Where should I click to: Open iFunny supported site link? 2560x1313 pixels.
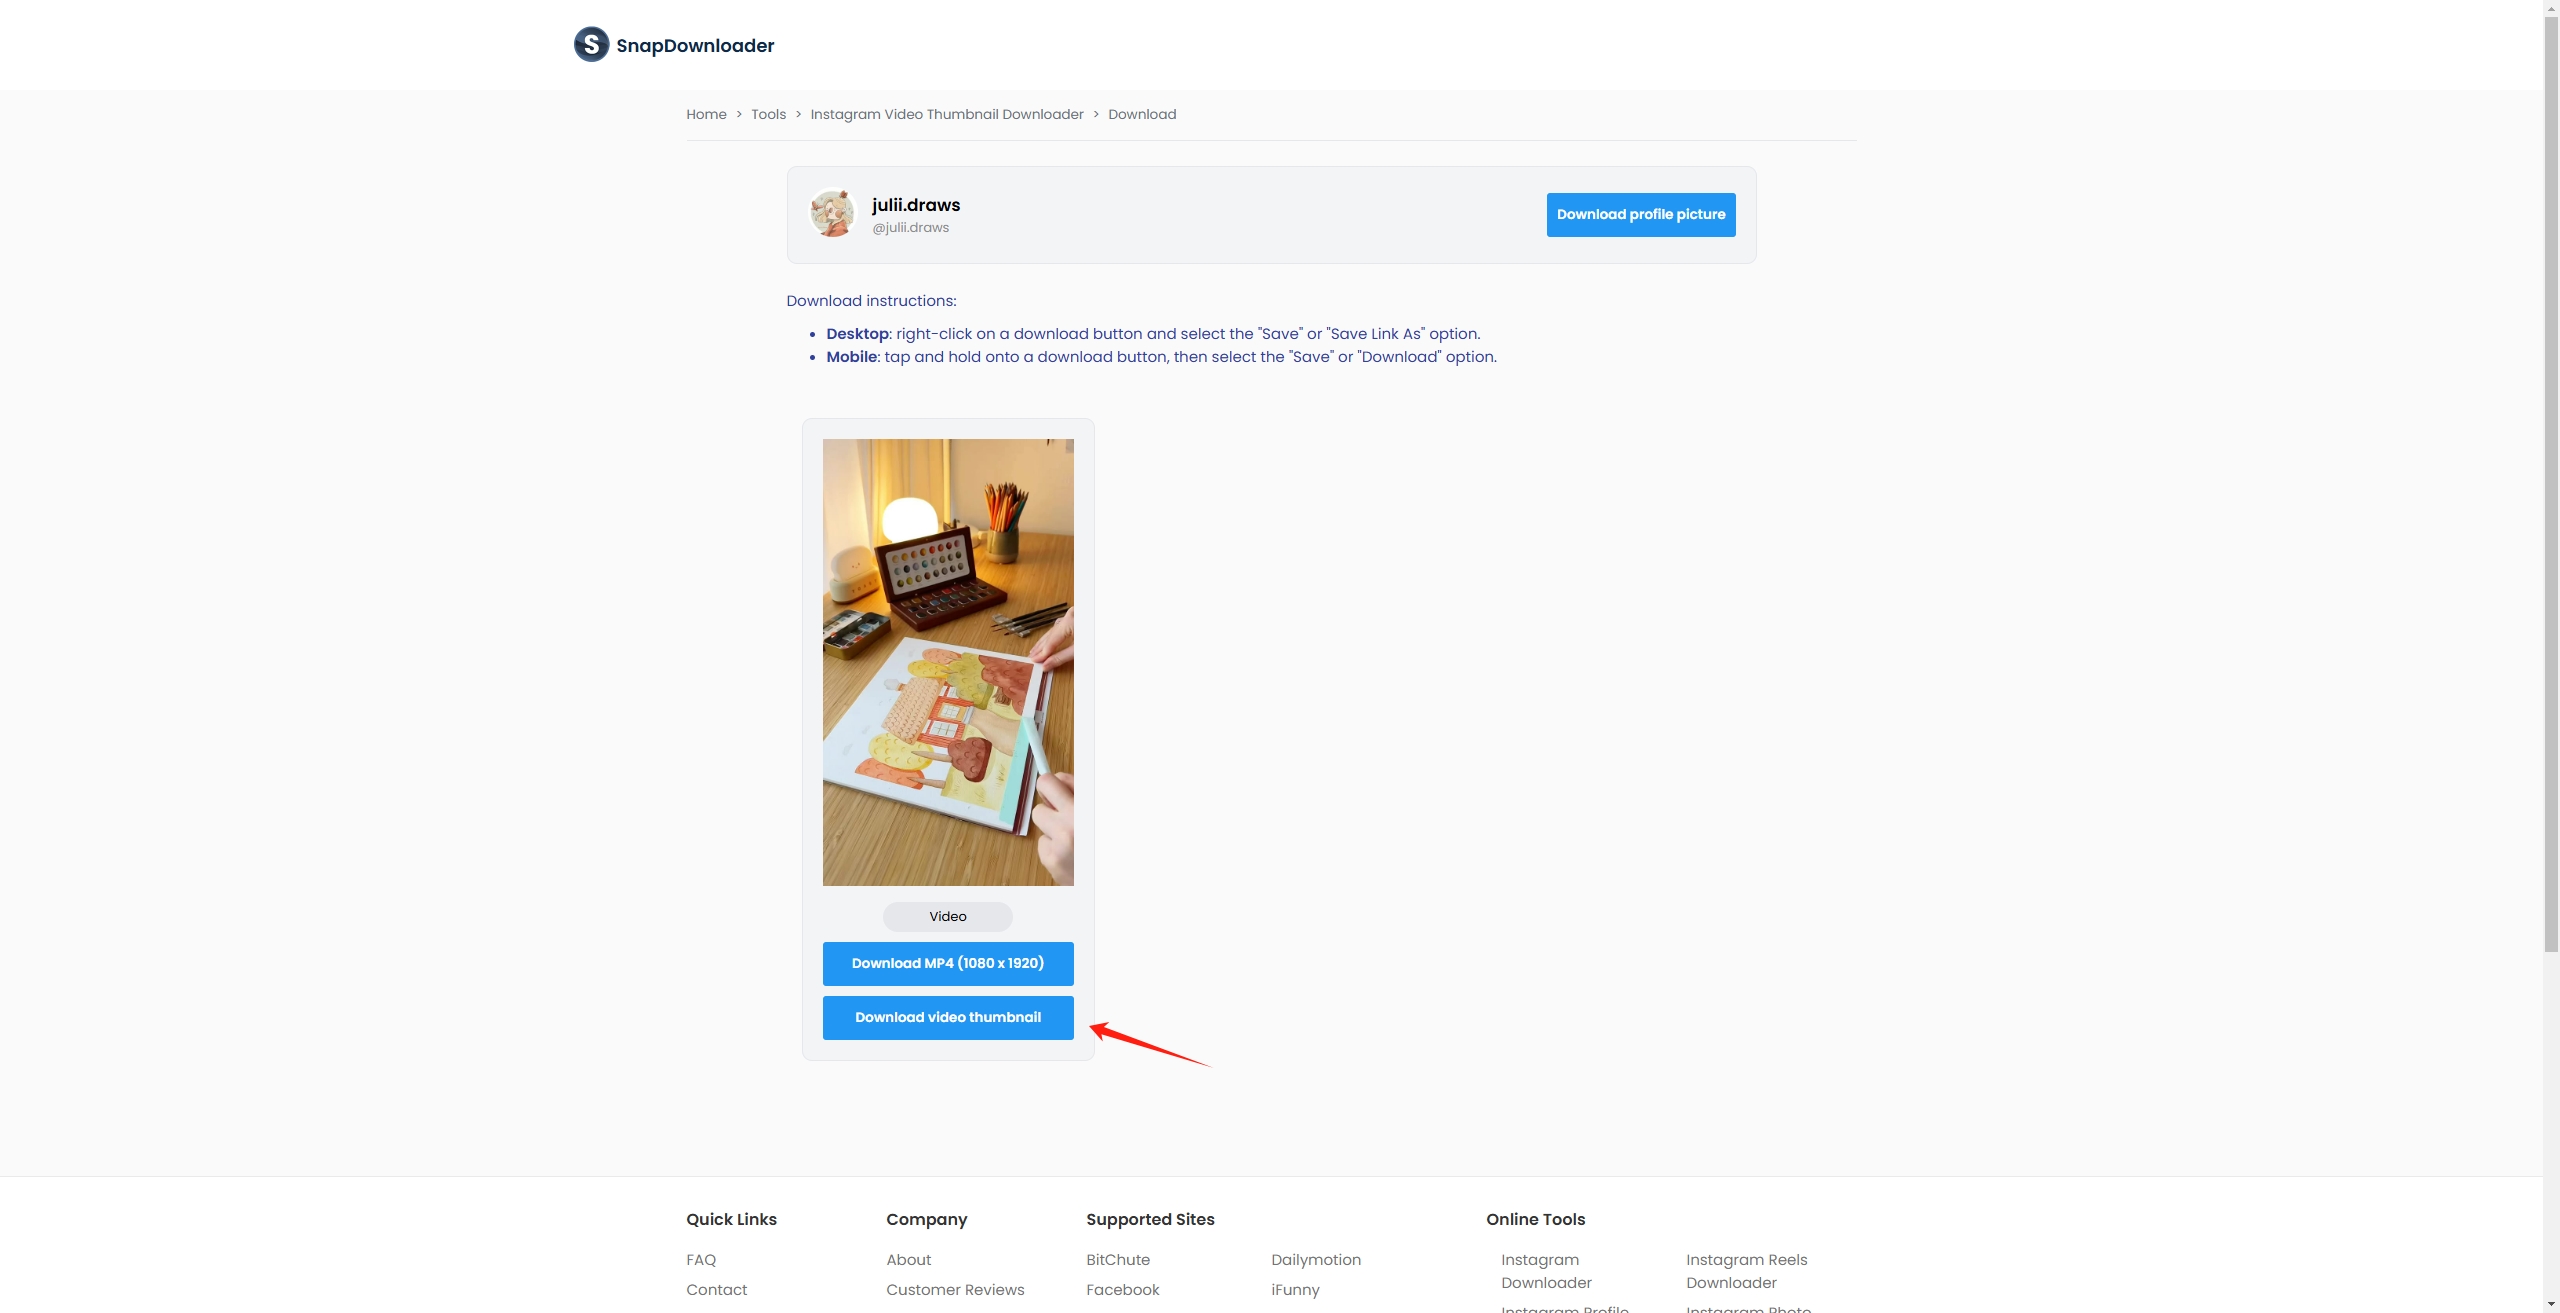click(1295, 1290)
